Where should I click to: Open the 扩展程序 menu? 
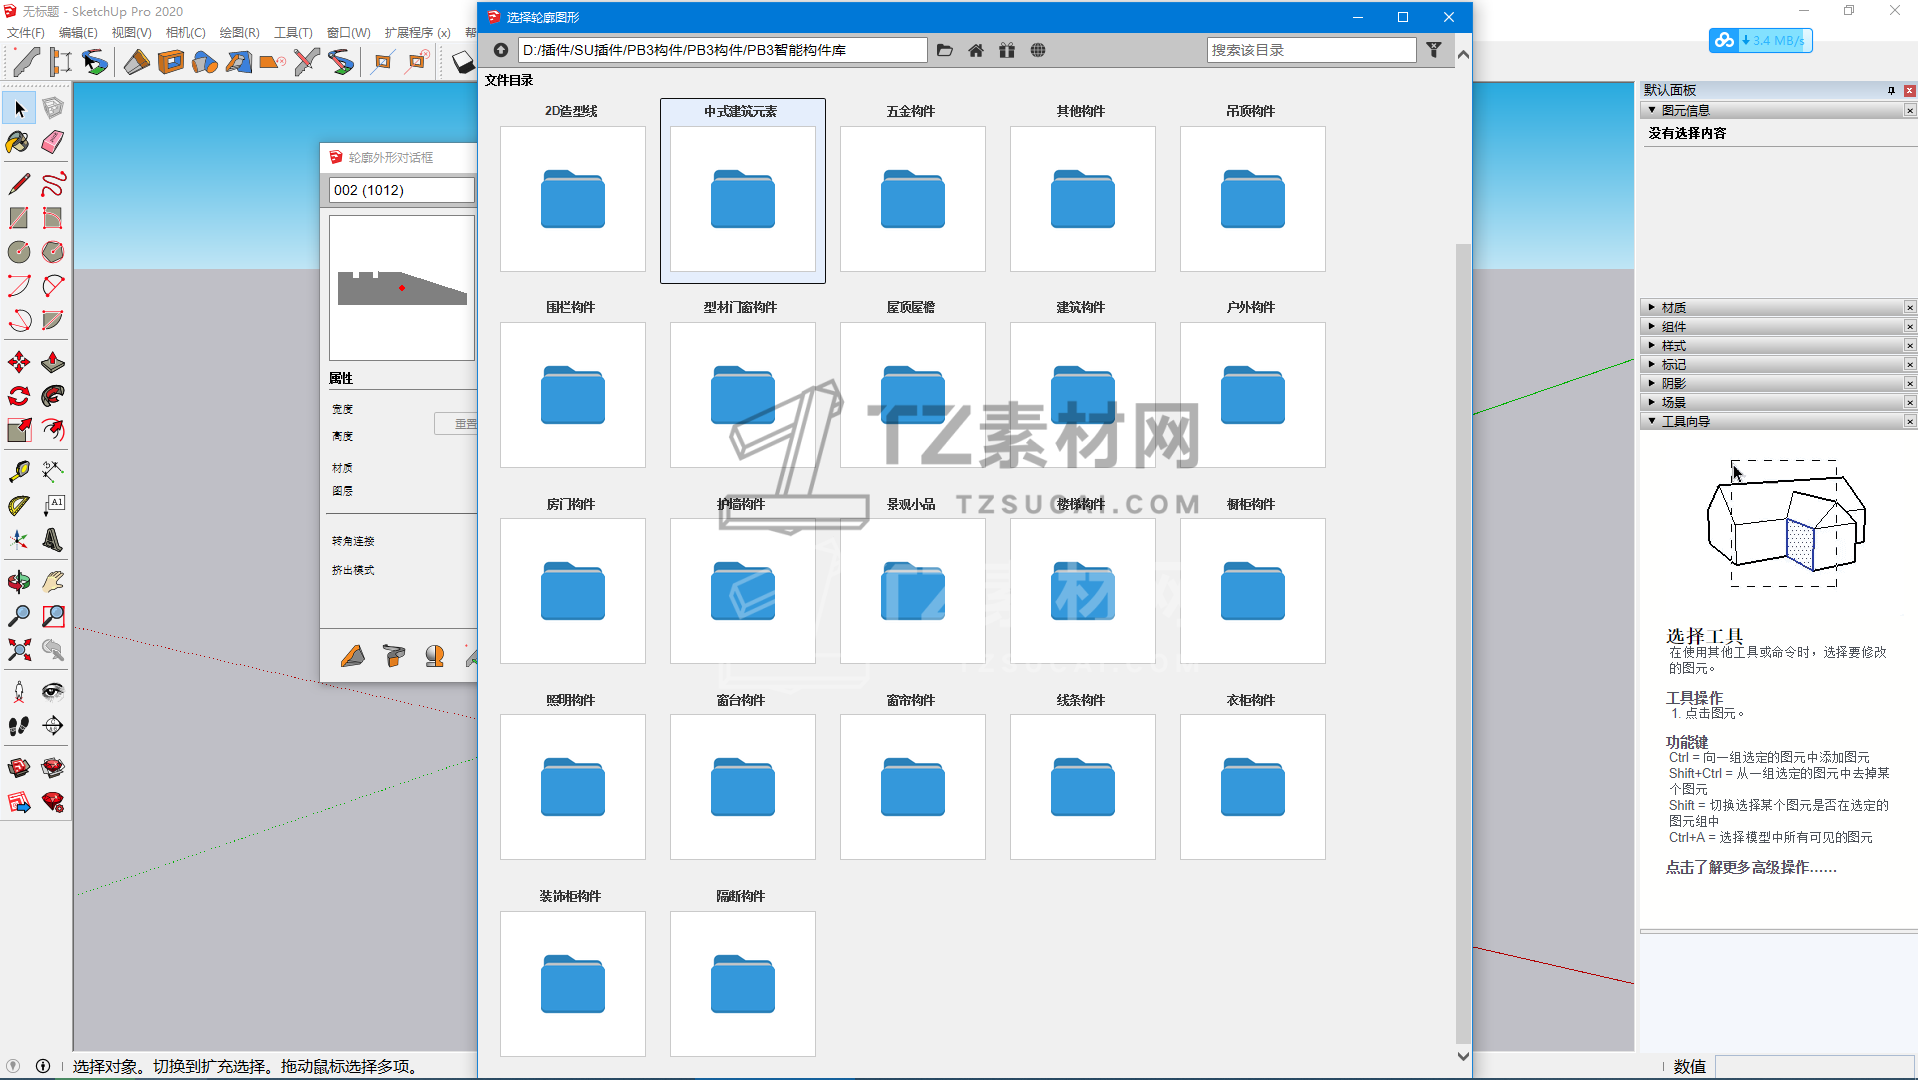(x=418, y=33)
